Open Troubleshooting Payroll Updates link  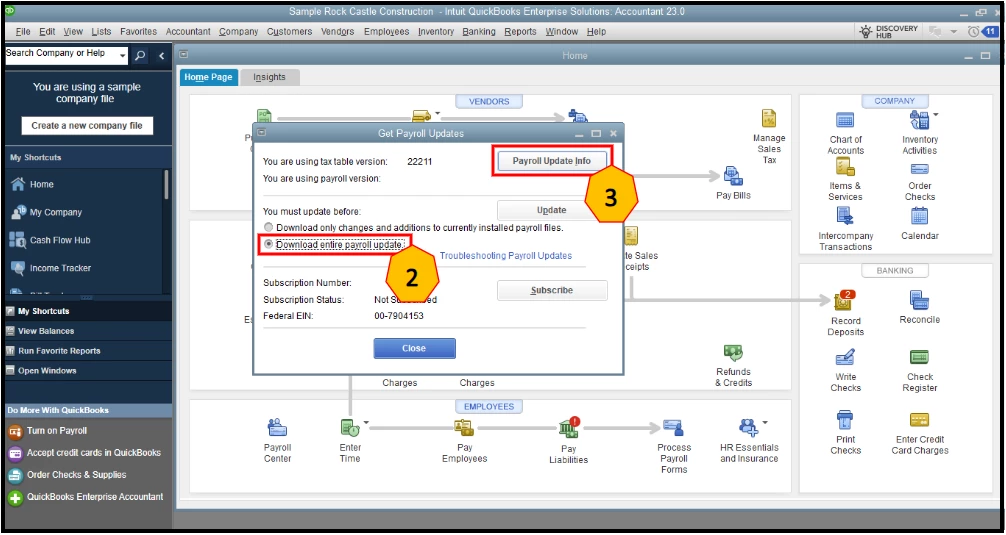point(506,255)
